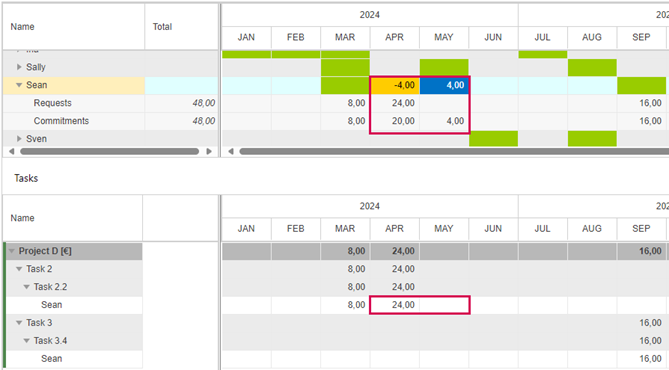
Task: Expand the Sven resource row
Action: click(x=19, y=139)
